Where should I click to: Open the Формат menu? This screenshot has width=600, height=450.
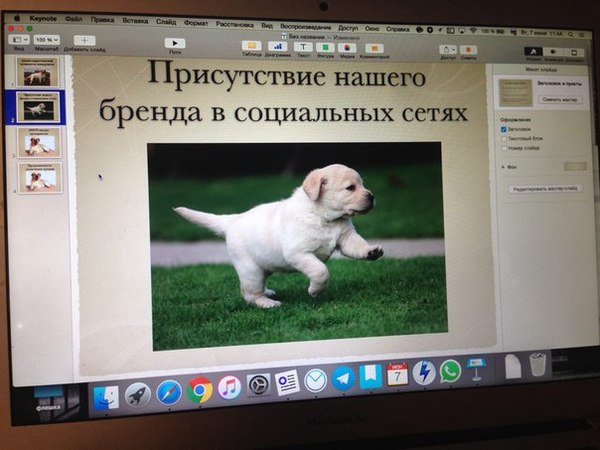pyautogui.click(x=196, y=21)
